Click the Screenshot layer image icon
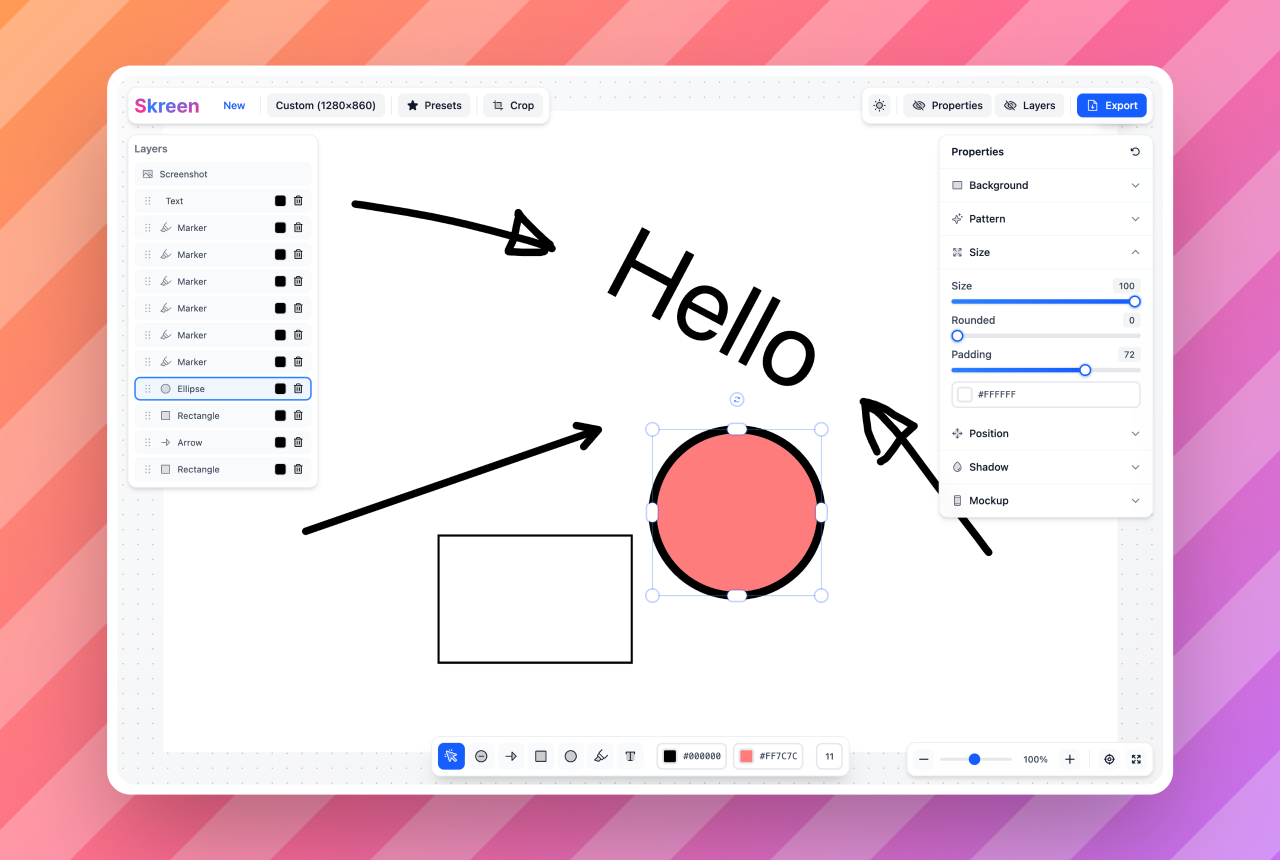The width and height of the screenshot is (1280, 860). coord(148,174)
